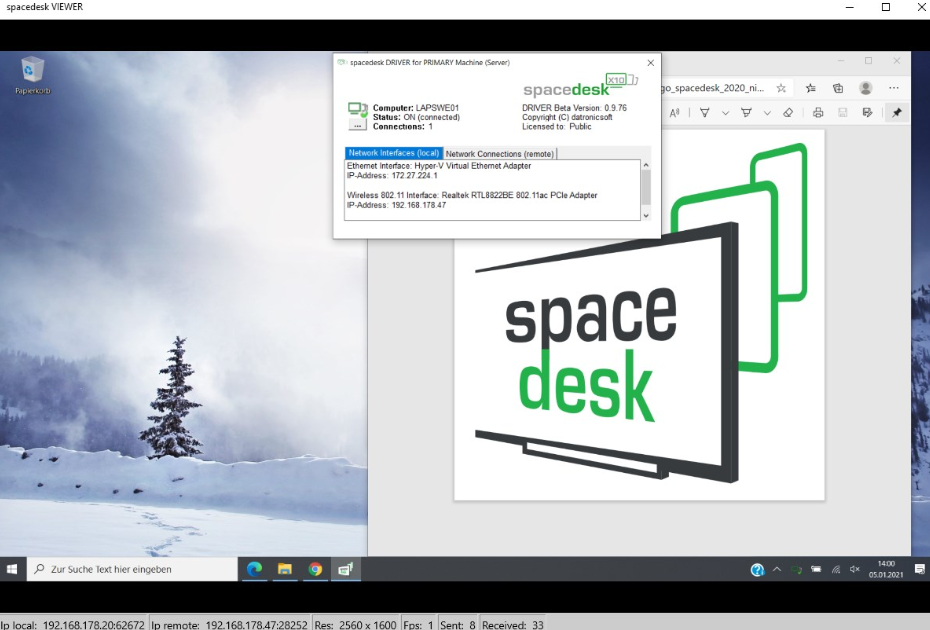Click the 'Ip remote: 192.168.178.47:28252' status entry

pos(230,624)
